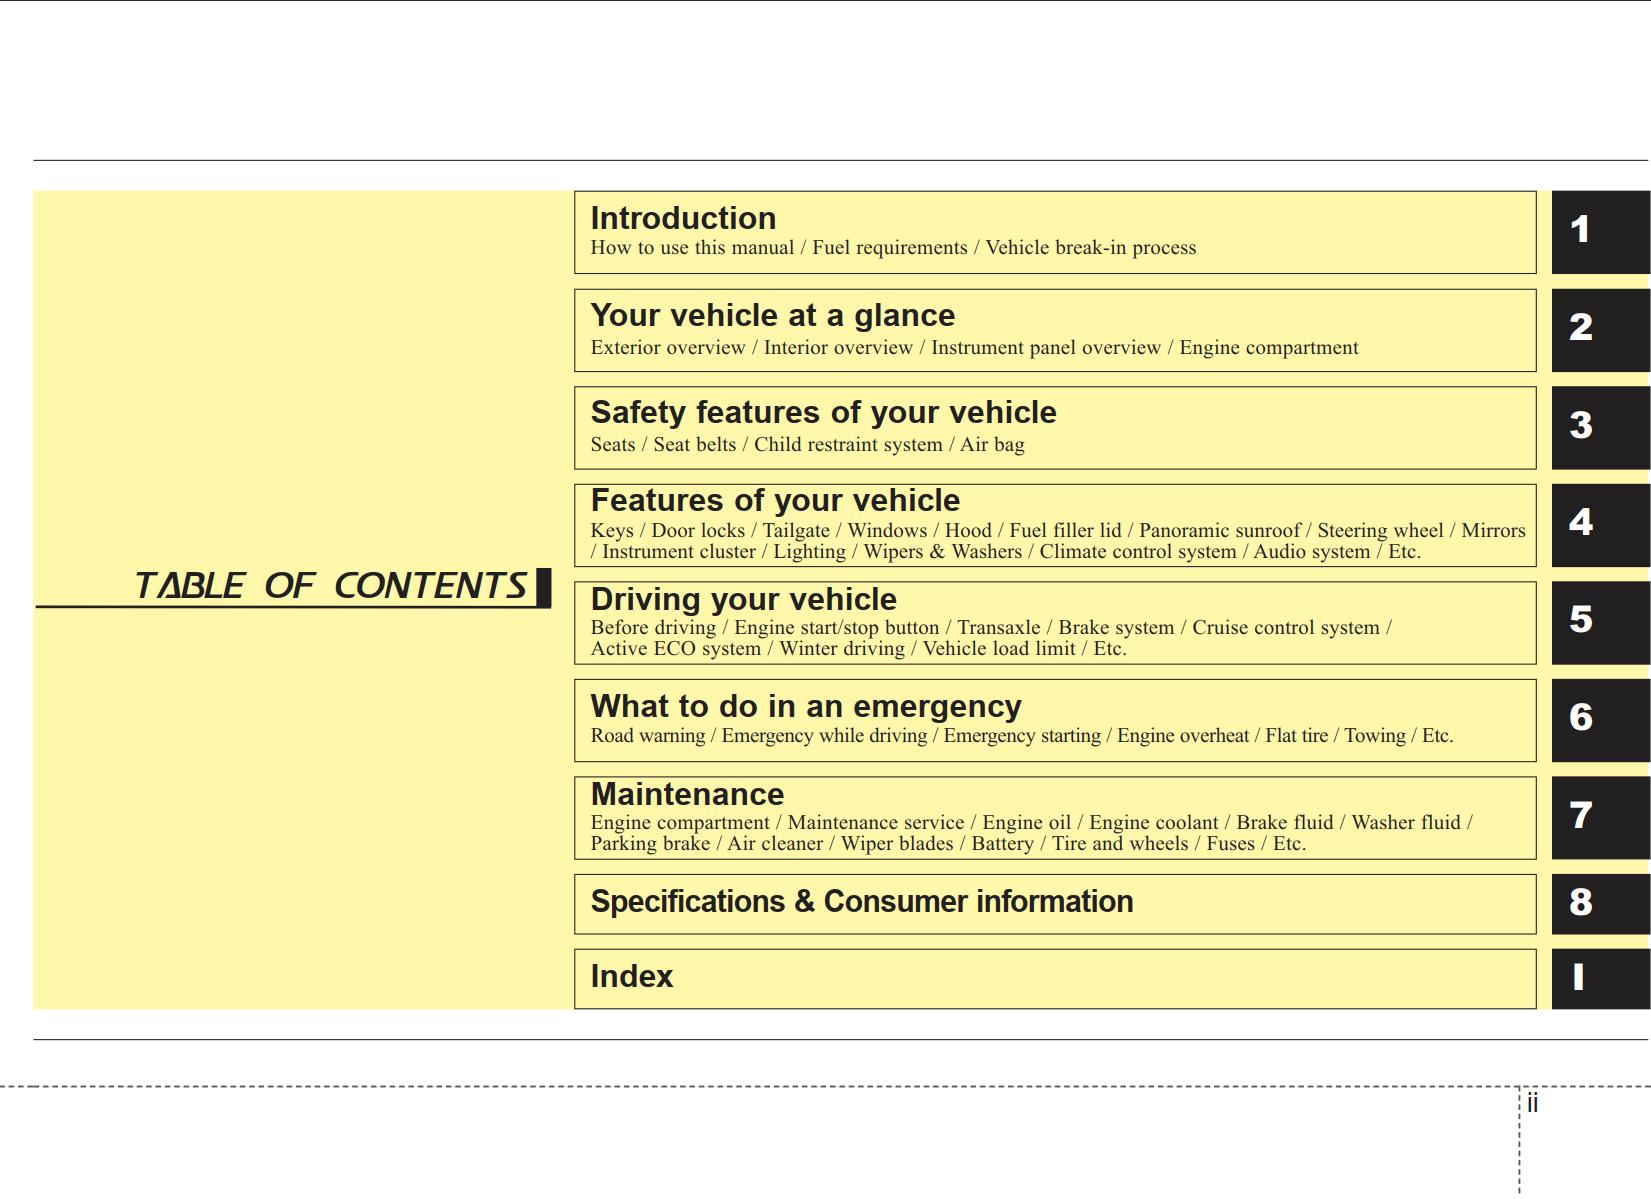Click the page number 'ii'

[1532, 1103]
